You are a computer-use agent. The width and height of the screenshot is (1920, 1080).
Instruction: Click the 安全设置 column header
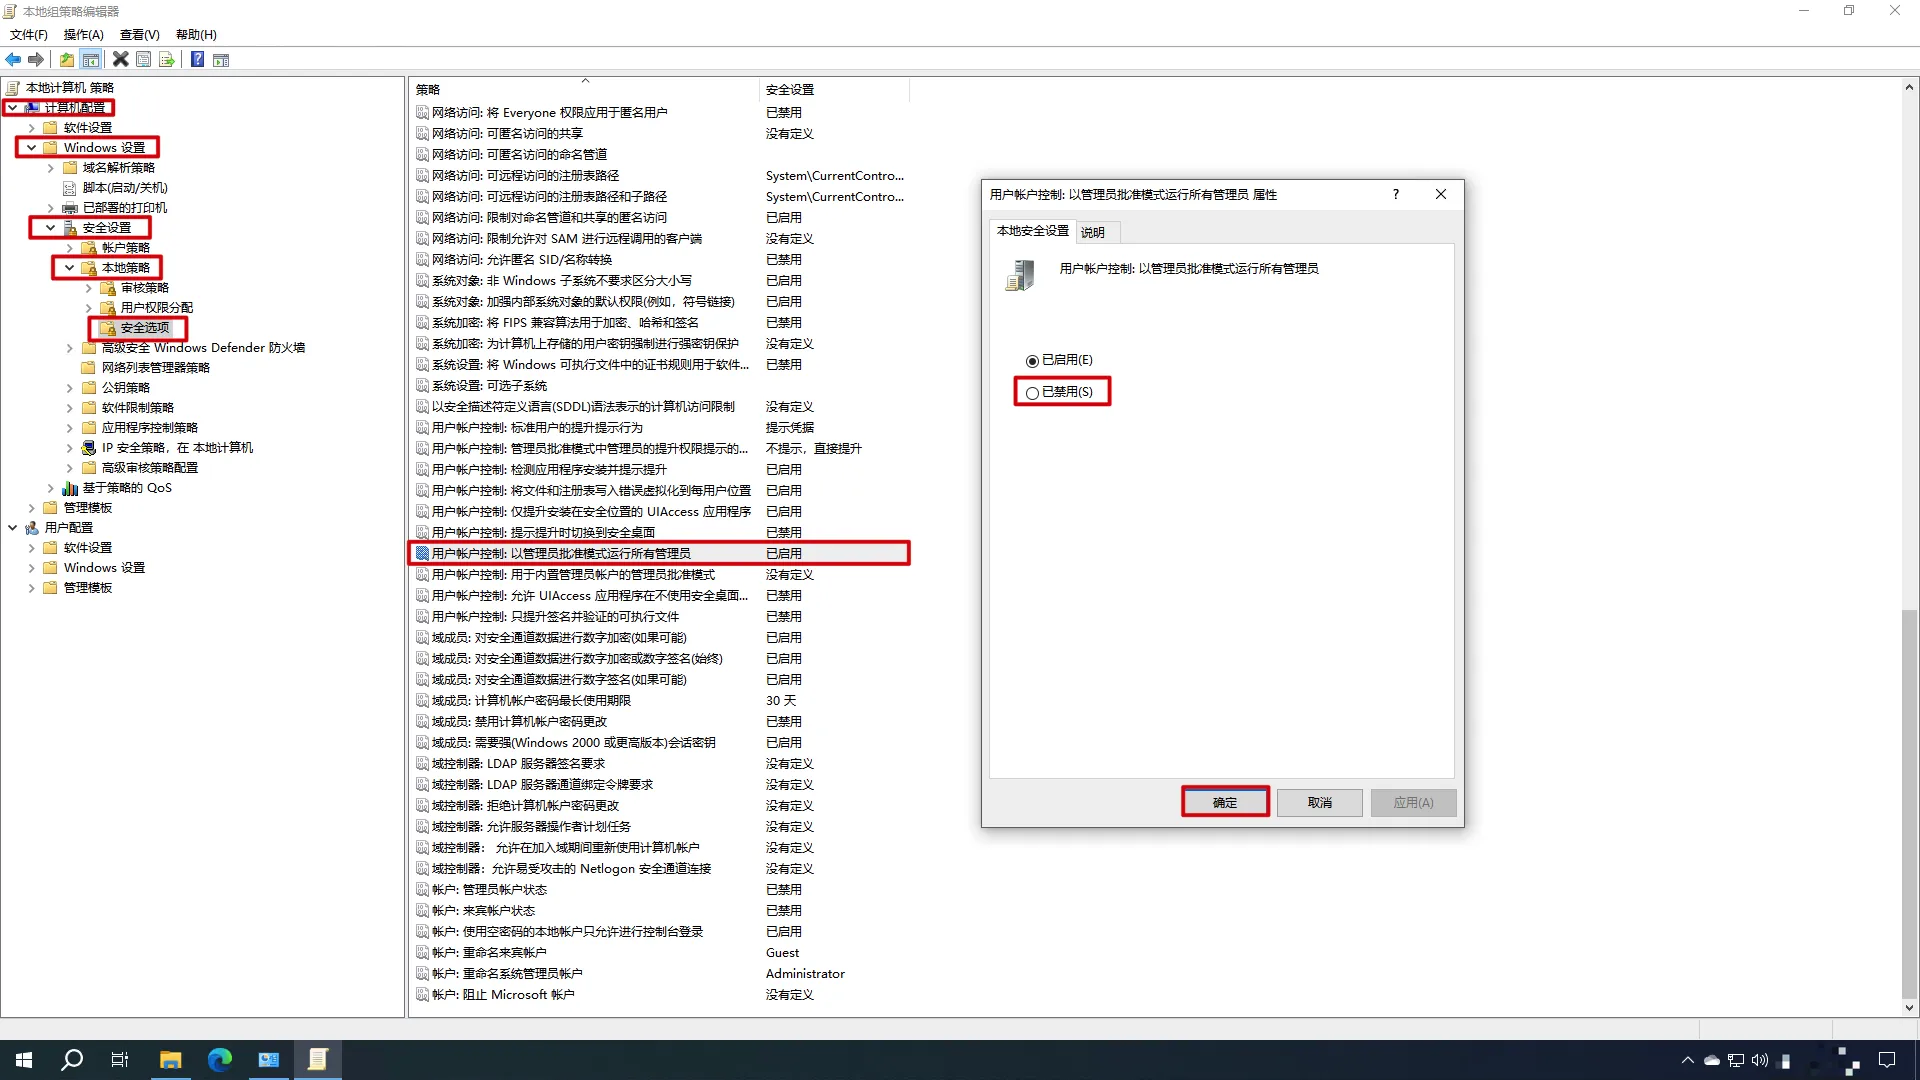[x=790, y=90]
